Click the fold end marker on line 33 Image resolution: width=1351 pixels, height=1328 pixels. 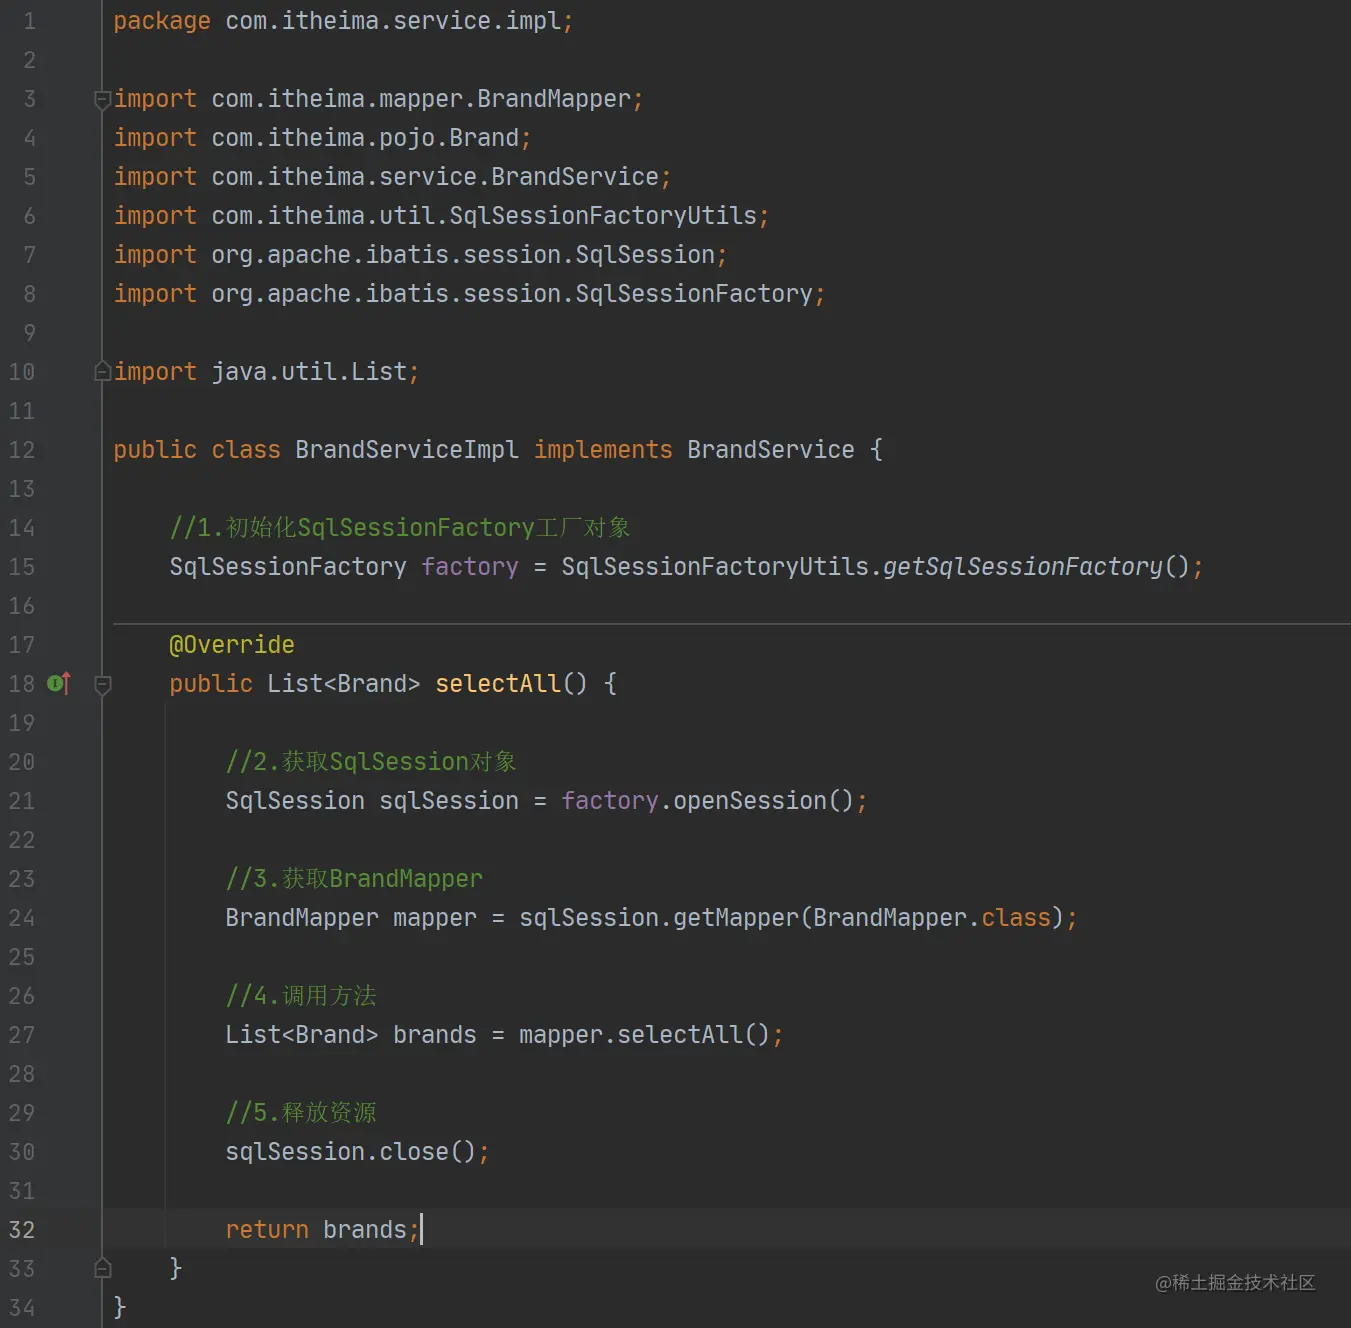click(x=102, y=1269)
